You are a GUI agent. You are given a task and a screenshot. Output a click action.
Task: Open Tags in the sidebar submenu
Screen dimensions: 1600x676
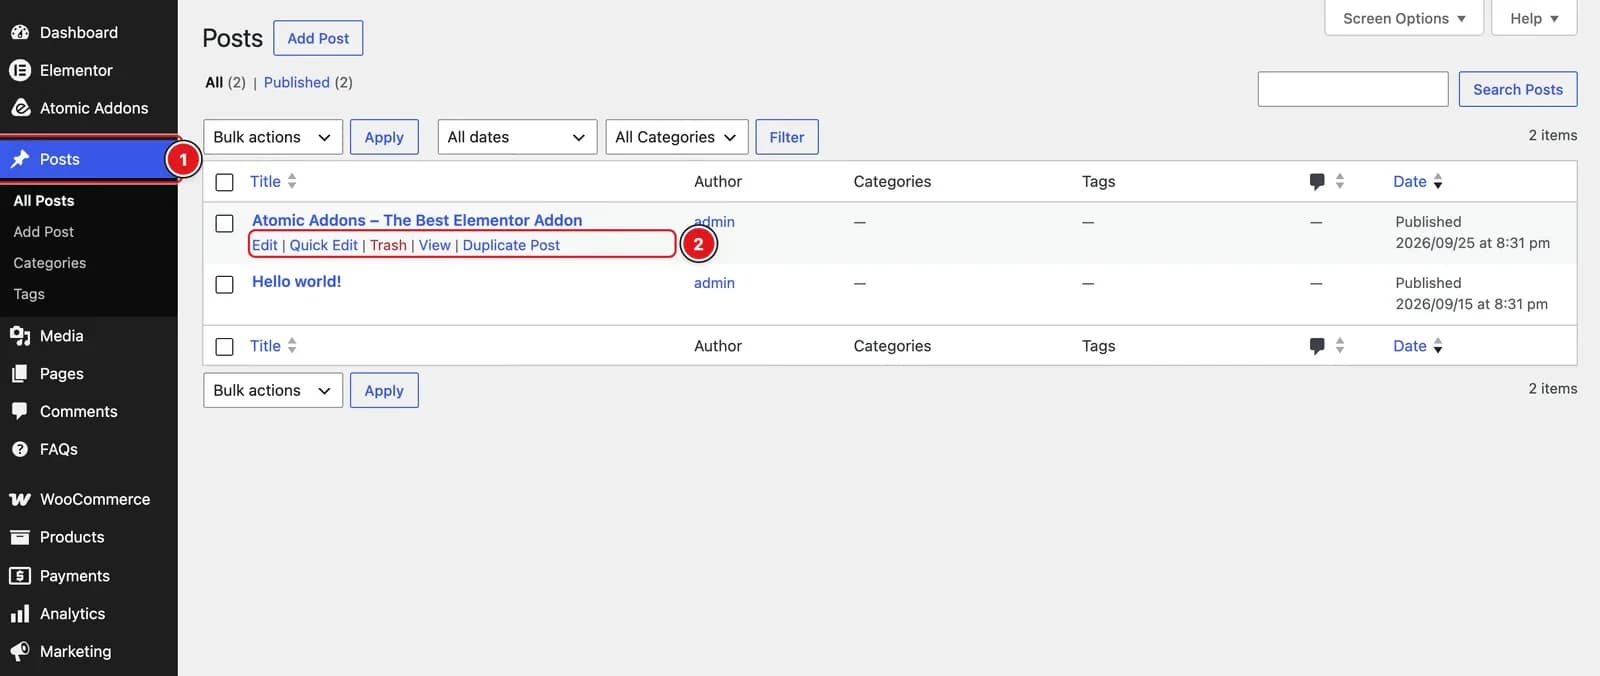coord(29,294)
